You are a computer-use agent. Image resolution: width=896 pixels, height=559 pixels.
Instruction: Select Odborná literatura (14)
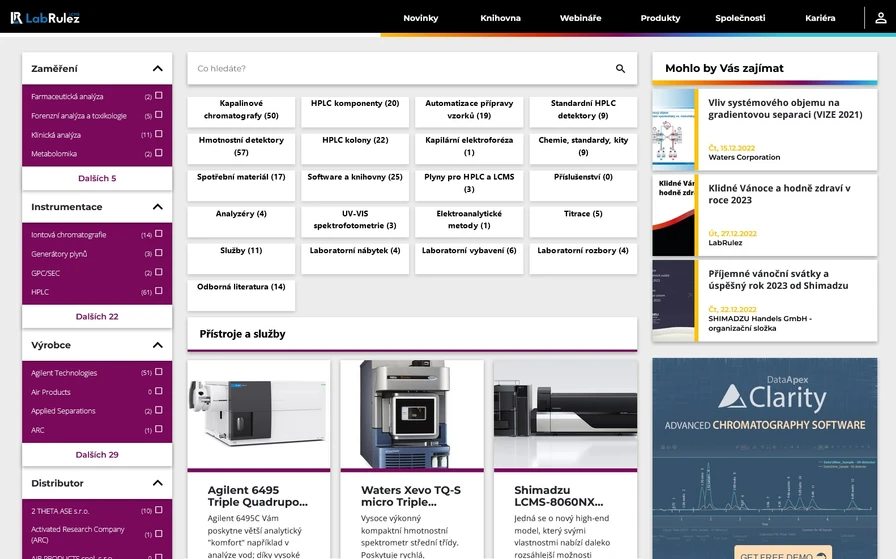click(x=241, y=295)
